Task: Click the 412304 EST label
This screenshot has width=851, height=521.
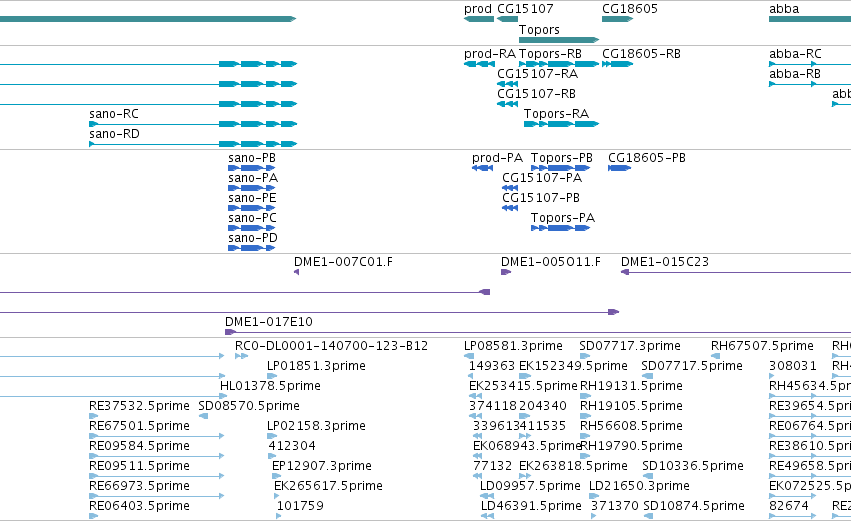Action: (292, 447)
